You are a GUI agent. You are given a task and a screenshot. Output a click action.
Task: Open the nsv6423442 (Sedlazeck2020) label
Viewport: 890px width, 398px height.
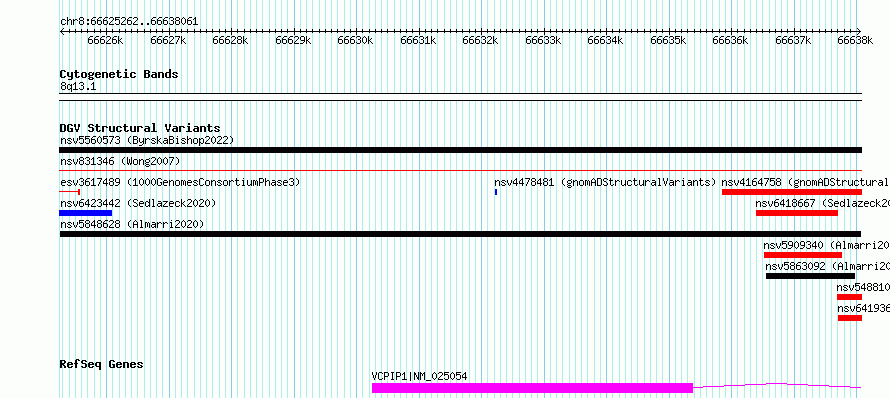point(138,204)
